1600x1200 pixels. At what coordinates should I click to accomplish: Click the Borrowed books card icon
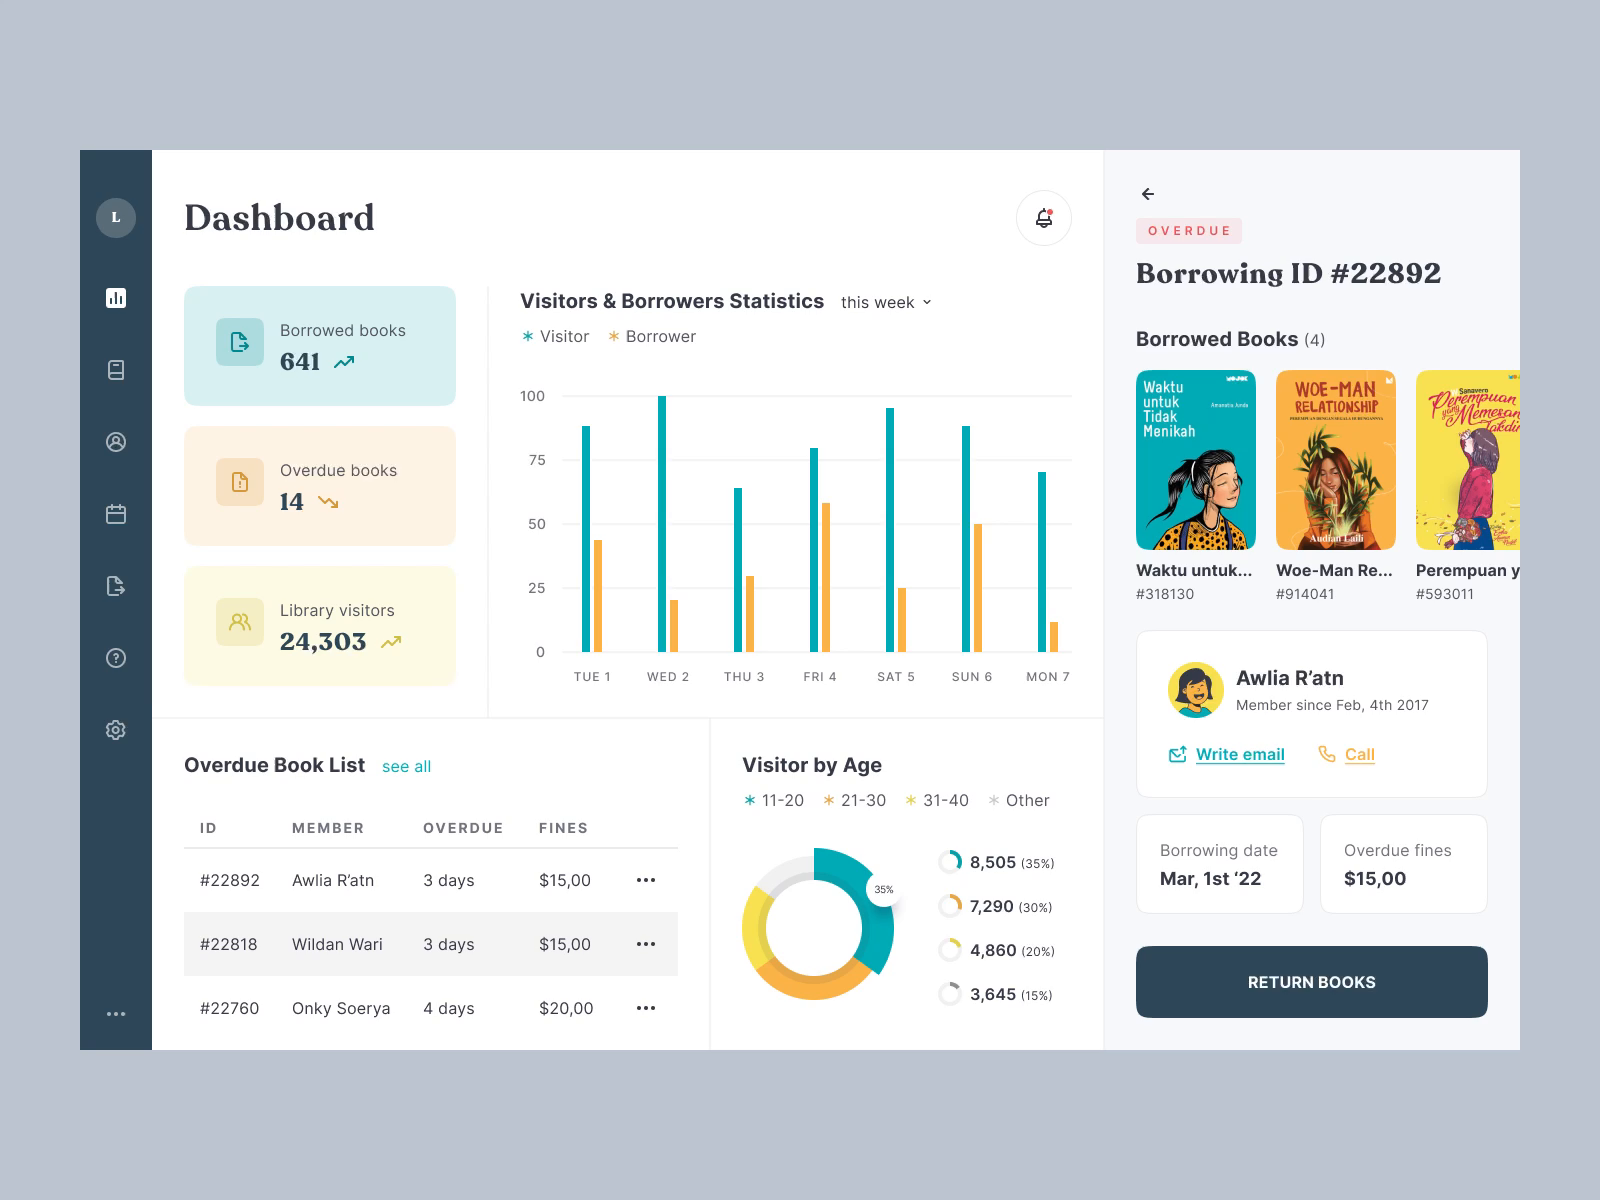pos(240,342)
